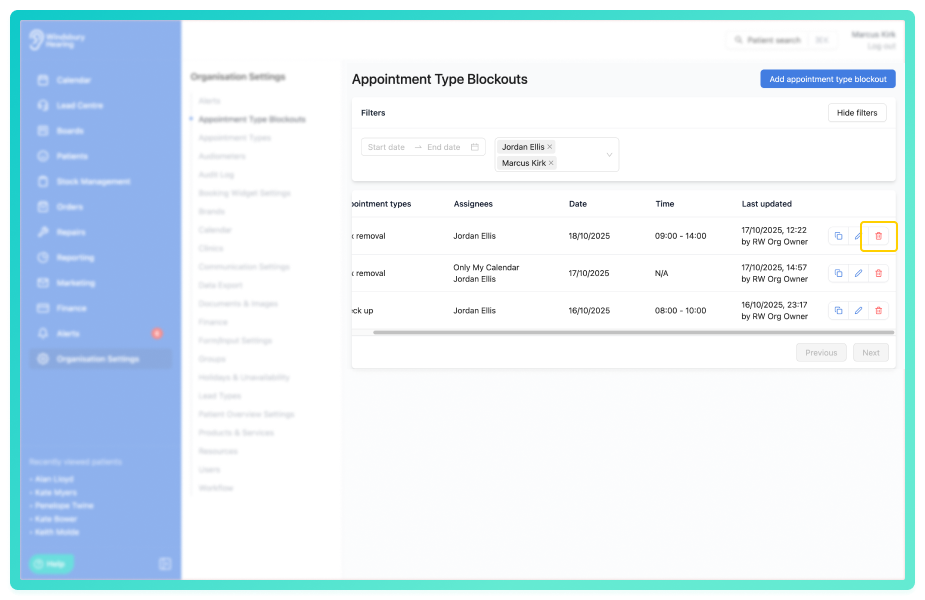This screenshot has width=925, height=600.
Task: Select Holidays & Unavailability settings item
Action: 244,378
